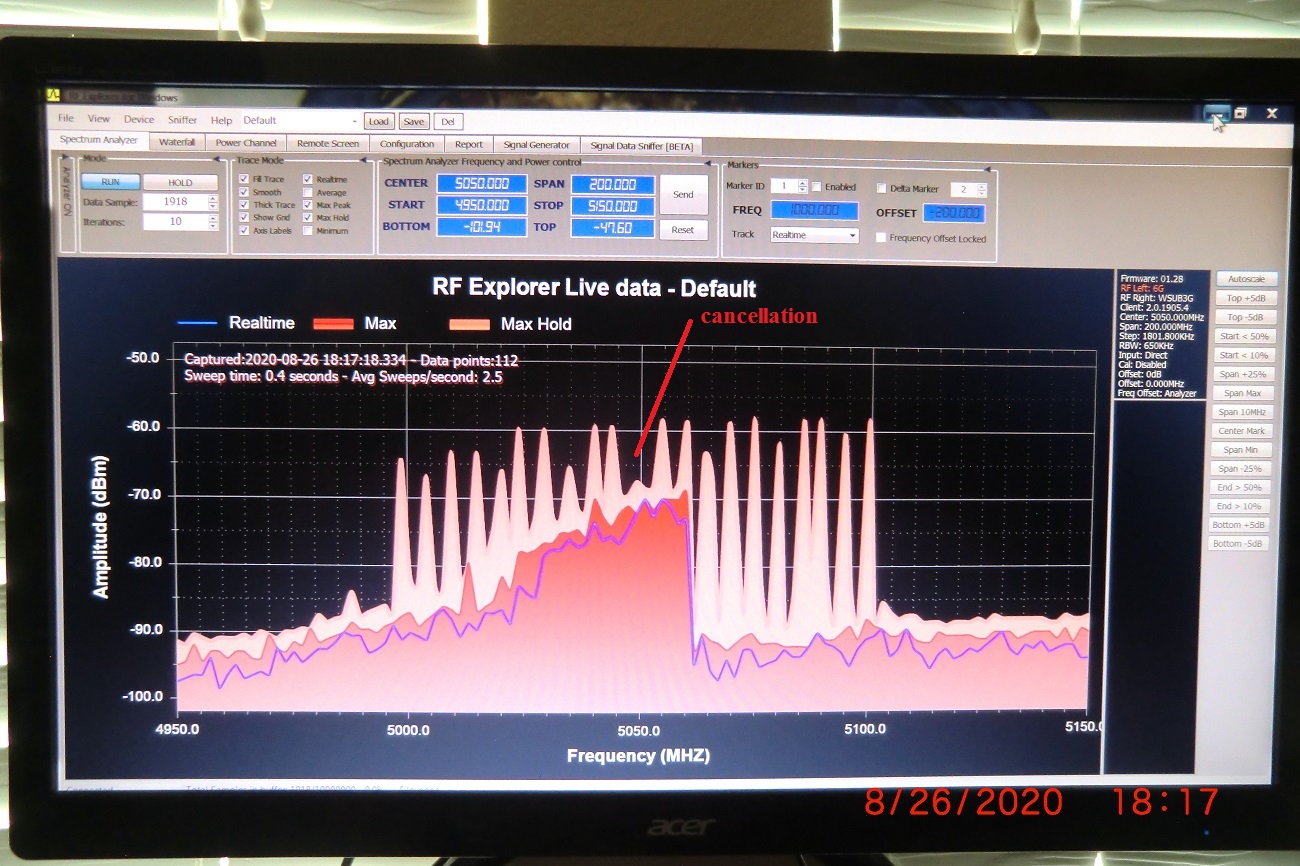Open the Track dropdown showing Realtime
The width and height of the screenshot is (1300, 866).
coord(813,236)
